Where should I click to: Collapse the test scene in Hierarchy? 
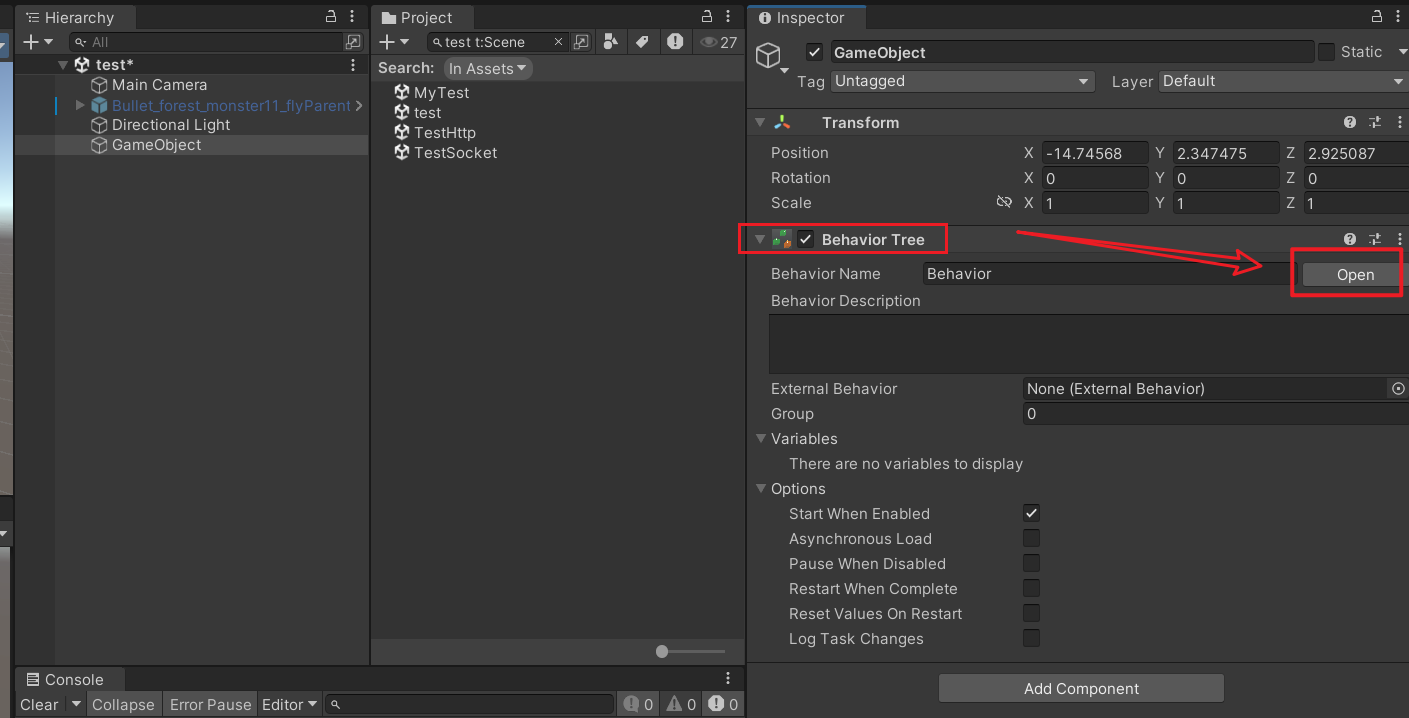63,65
